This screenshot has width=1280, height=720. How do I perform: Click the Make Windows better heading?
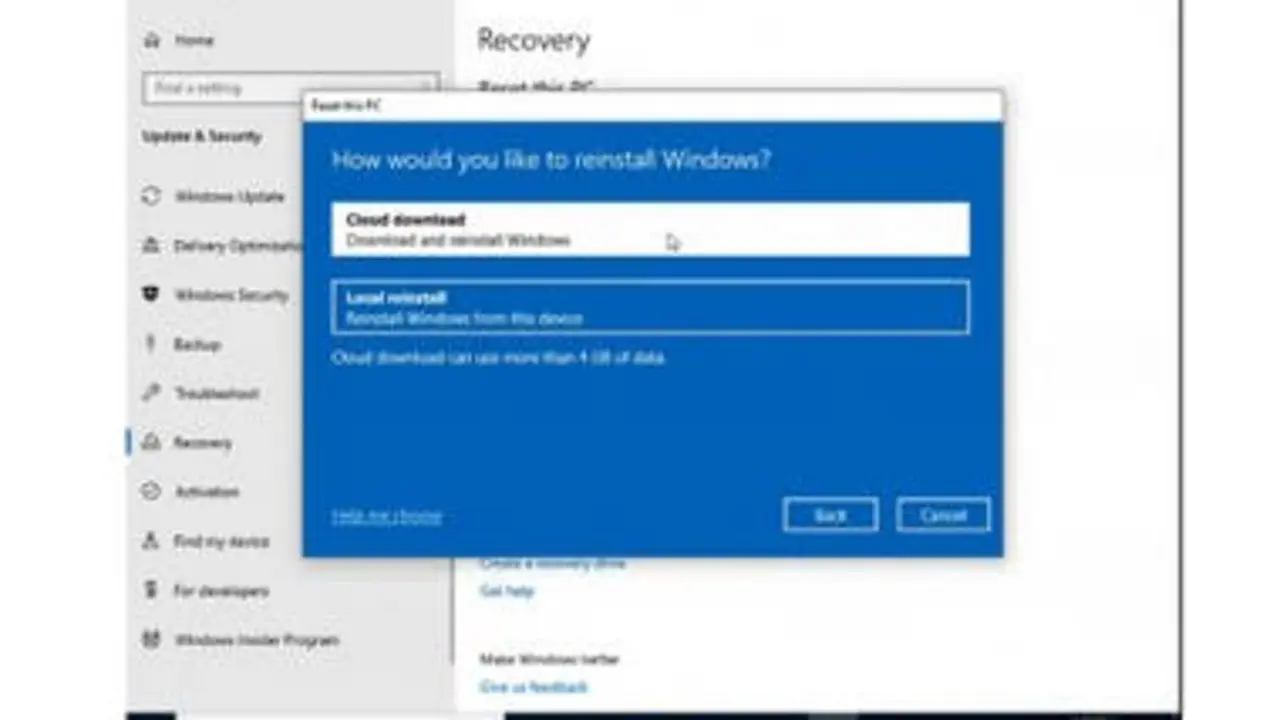click(549, 659)
